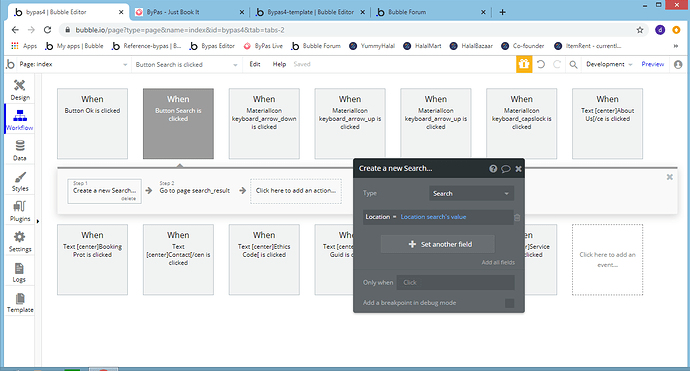Open the Type Search dropdown
The width and height of the screenshot is (690, 371).
[471, 193]
